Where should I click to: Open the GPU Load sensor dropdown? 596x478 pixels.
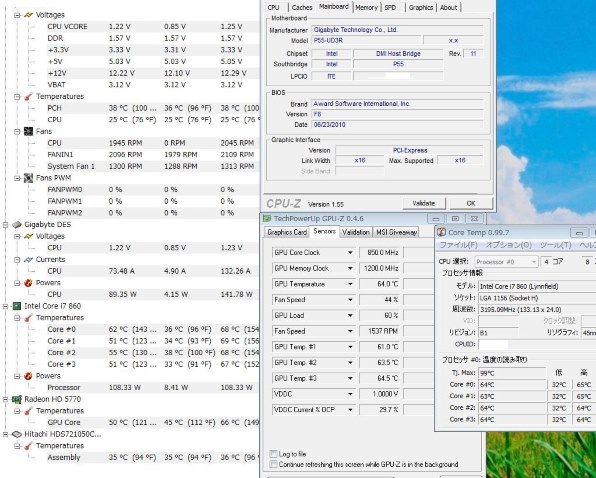pos(350,315)
